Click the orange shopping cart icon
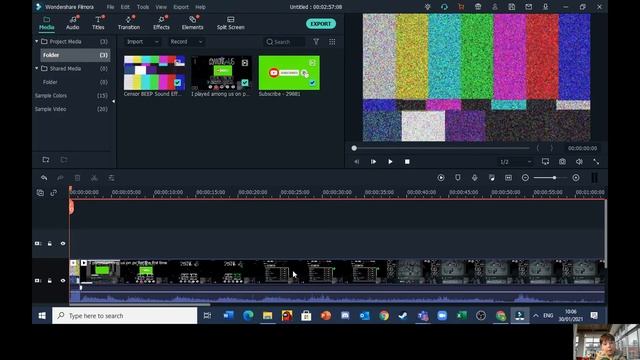 pos(461,7)
